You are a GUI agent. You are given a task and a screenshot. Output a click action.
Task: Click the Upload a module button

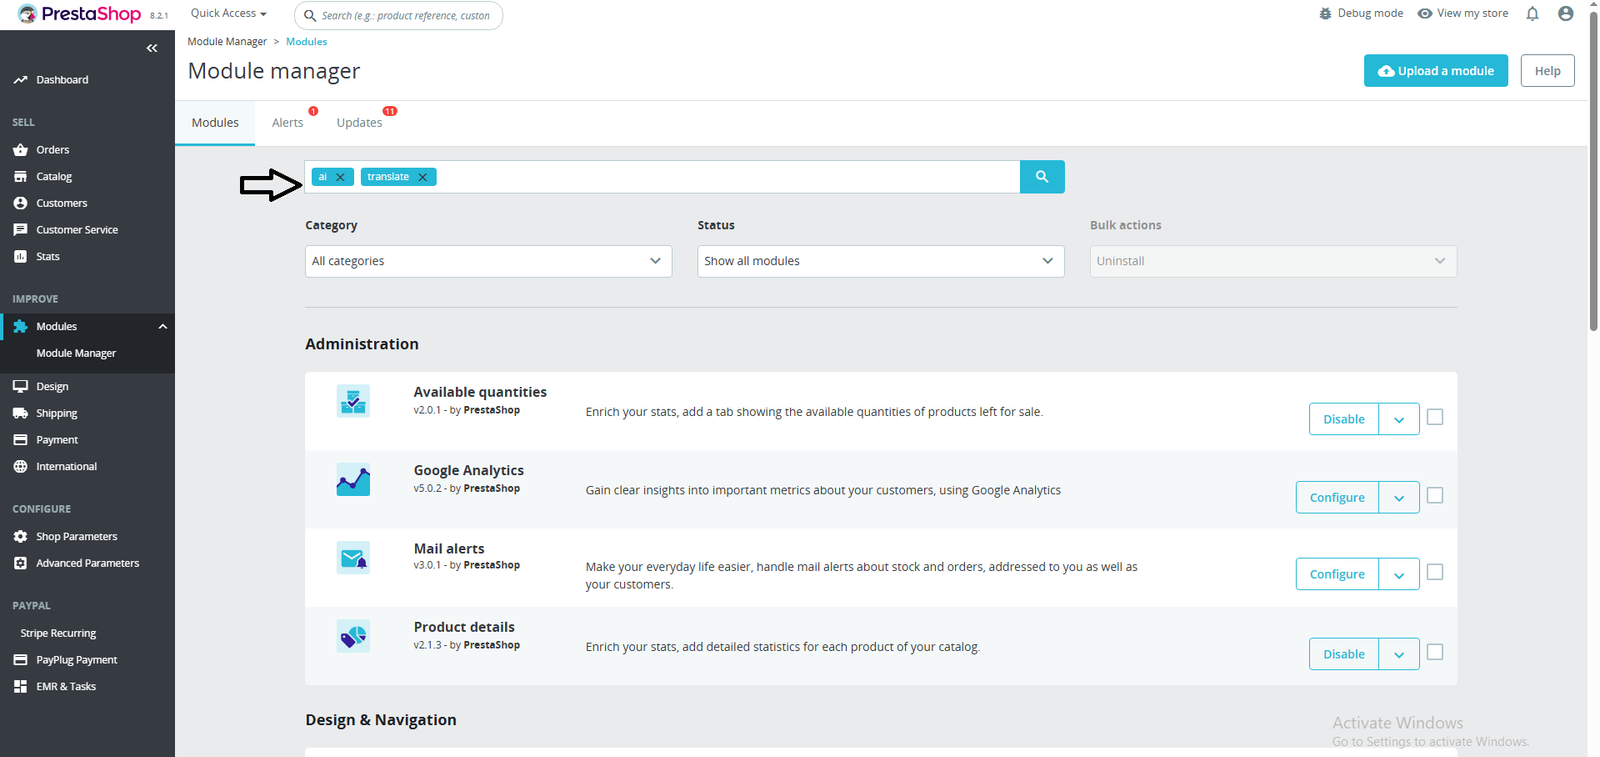[x=1436, y=71]
